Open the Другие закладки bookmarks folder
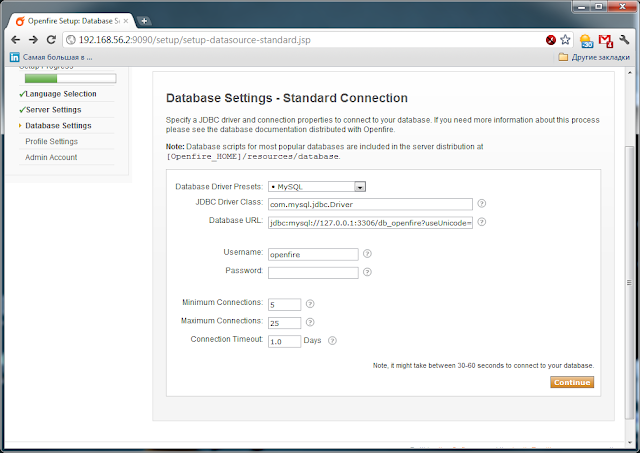Screen dimensions: 640x453 594,57
